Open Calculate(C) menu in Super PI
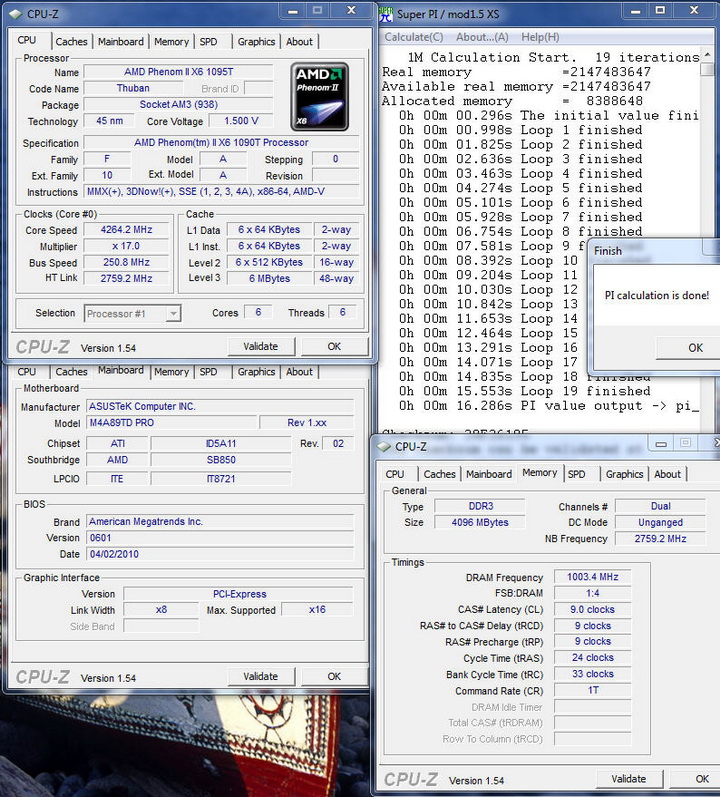720x797 pixels. coord(414,37)
